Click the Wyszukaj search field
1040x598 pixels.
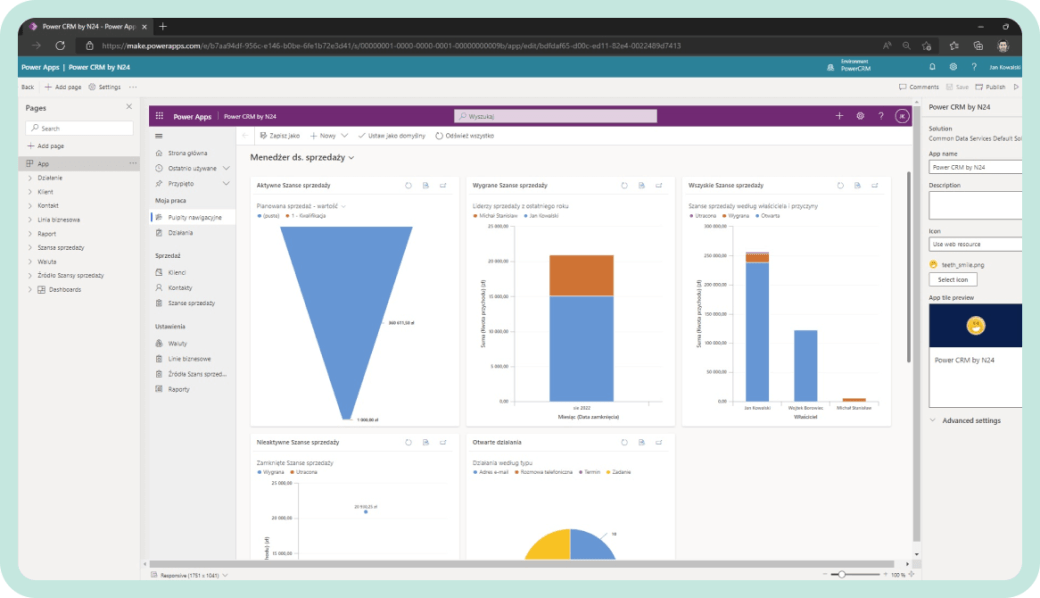point(555,116)
